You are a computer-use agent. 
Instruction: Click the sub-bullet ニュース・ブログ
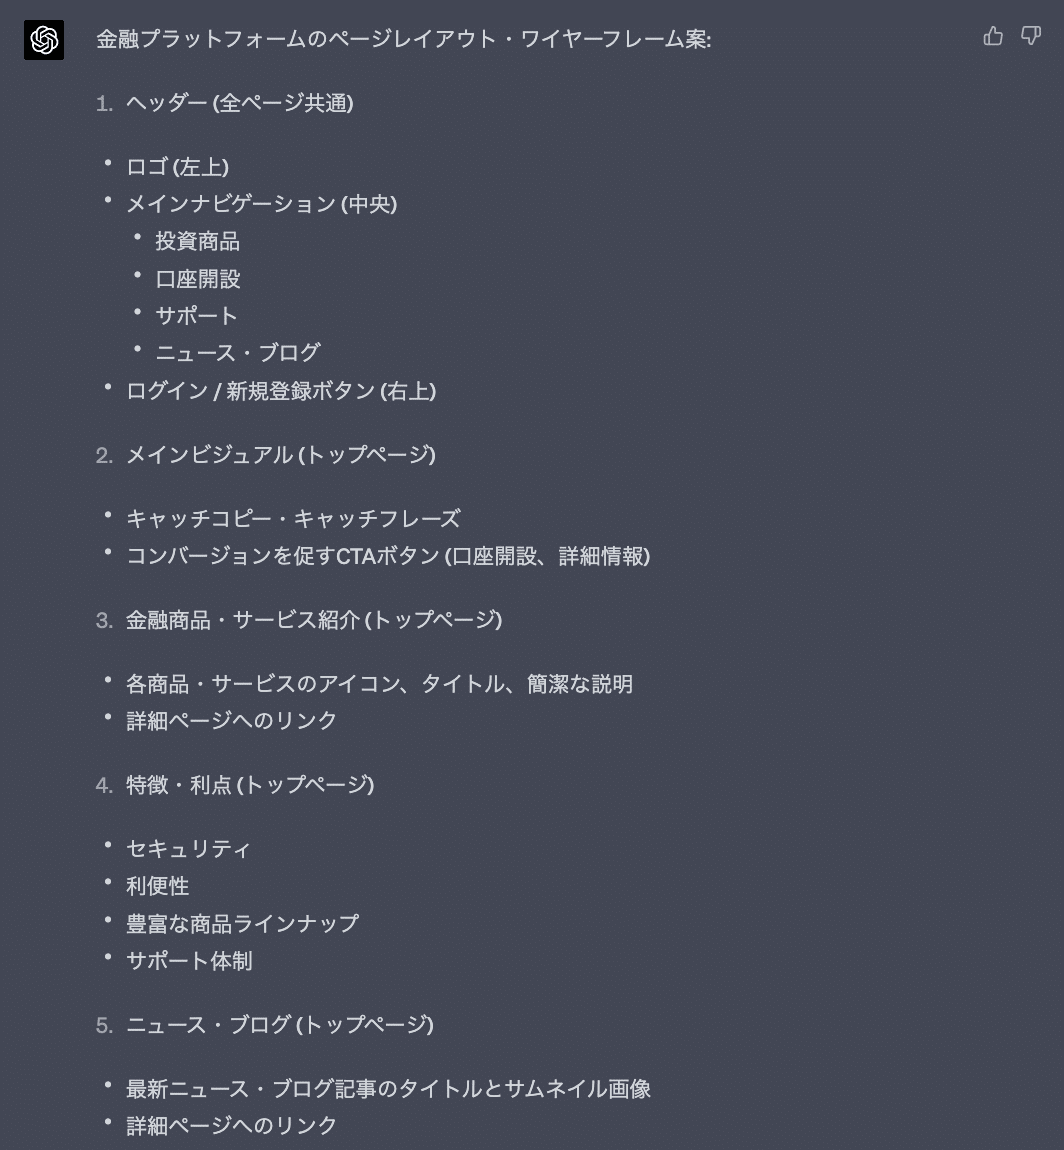coord(237,352)
